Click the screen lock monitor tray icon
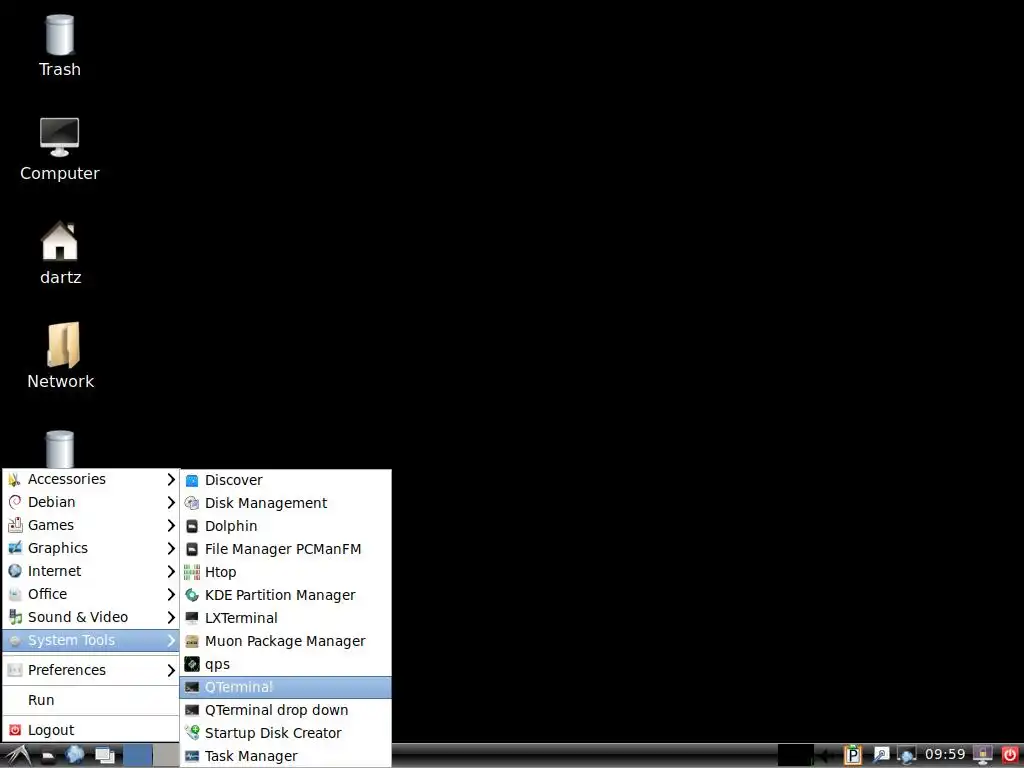Viewport: 1024px width, 768px height. pyautogui.click(x=983, y=755)
